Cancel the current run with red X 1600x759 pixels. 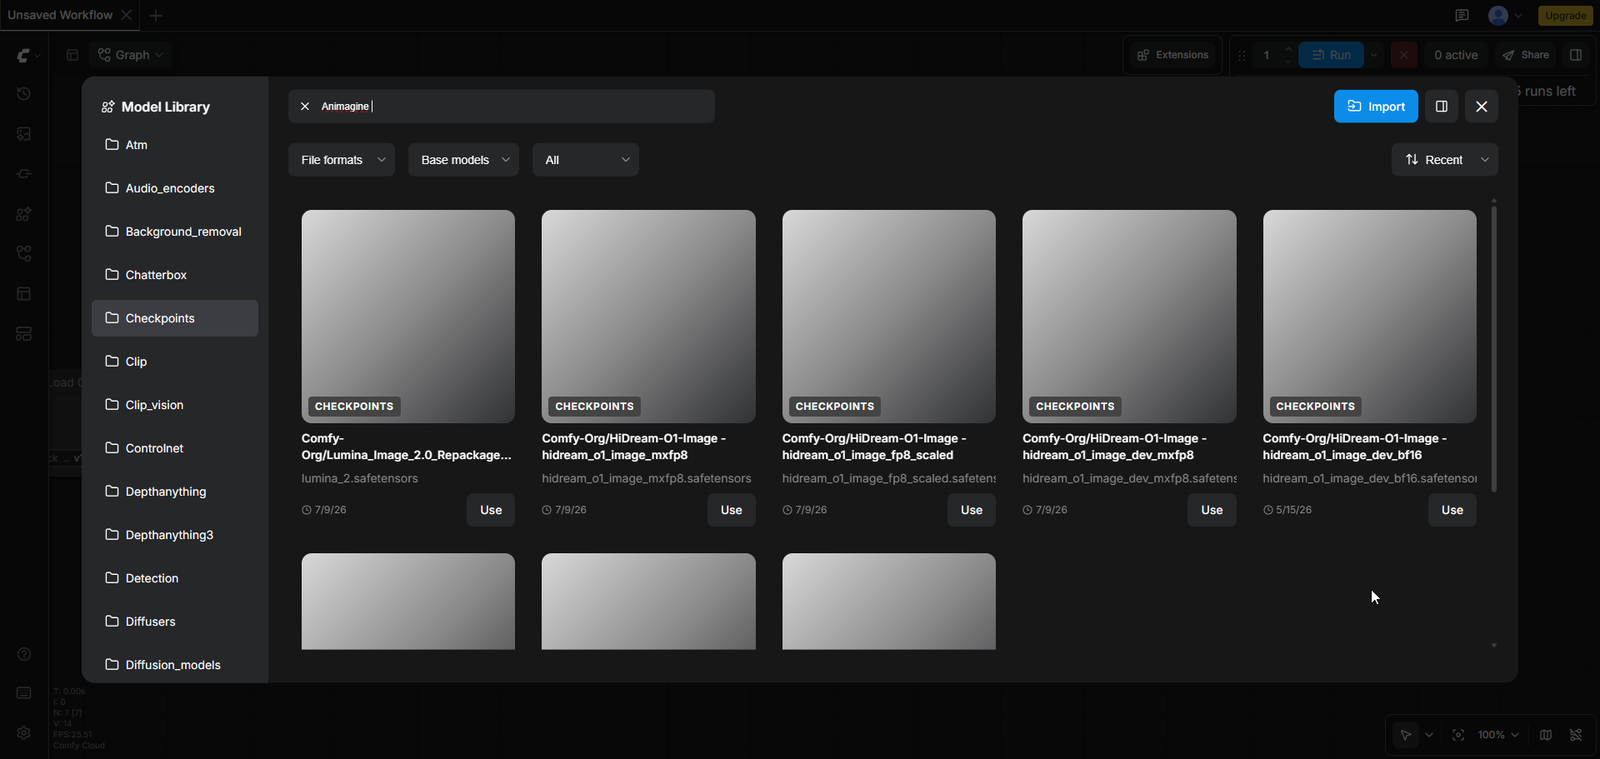(1404, 55)
